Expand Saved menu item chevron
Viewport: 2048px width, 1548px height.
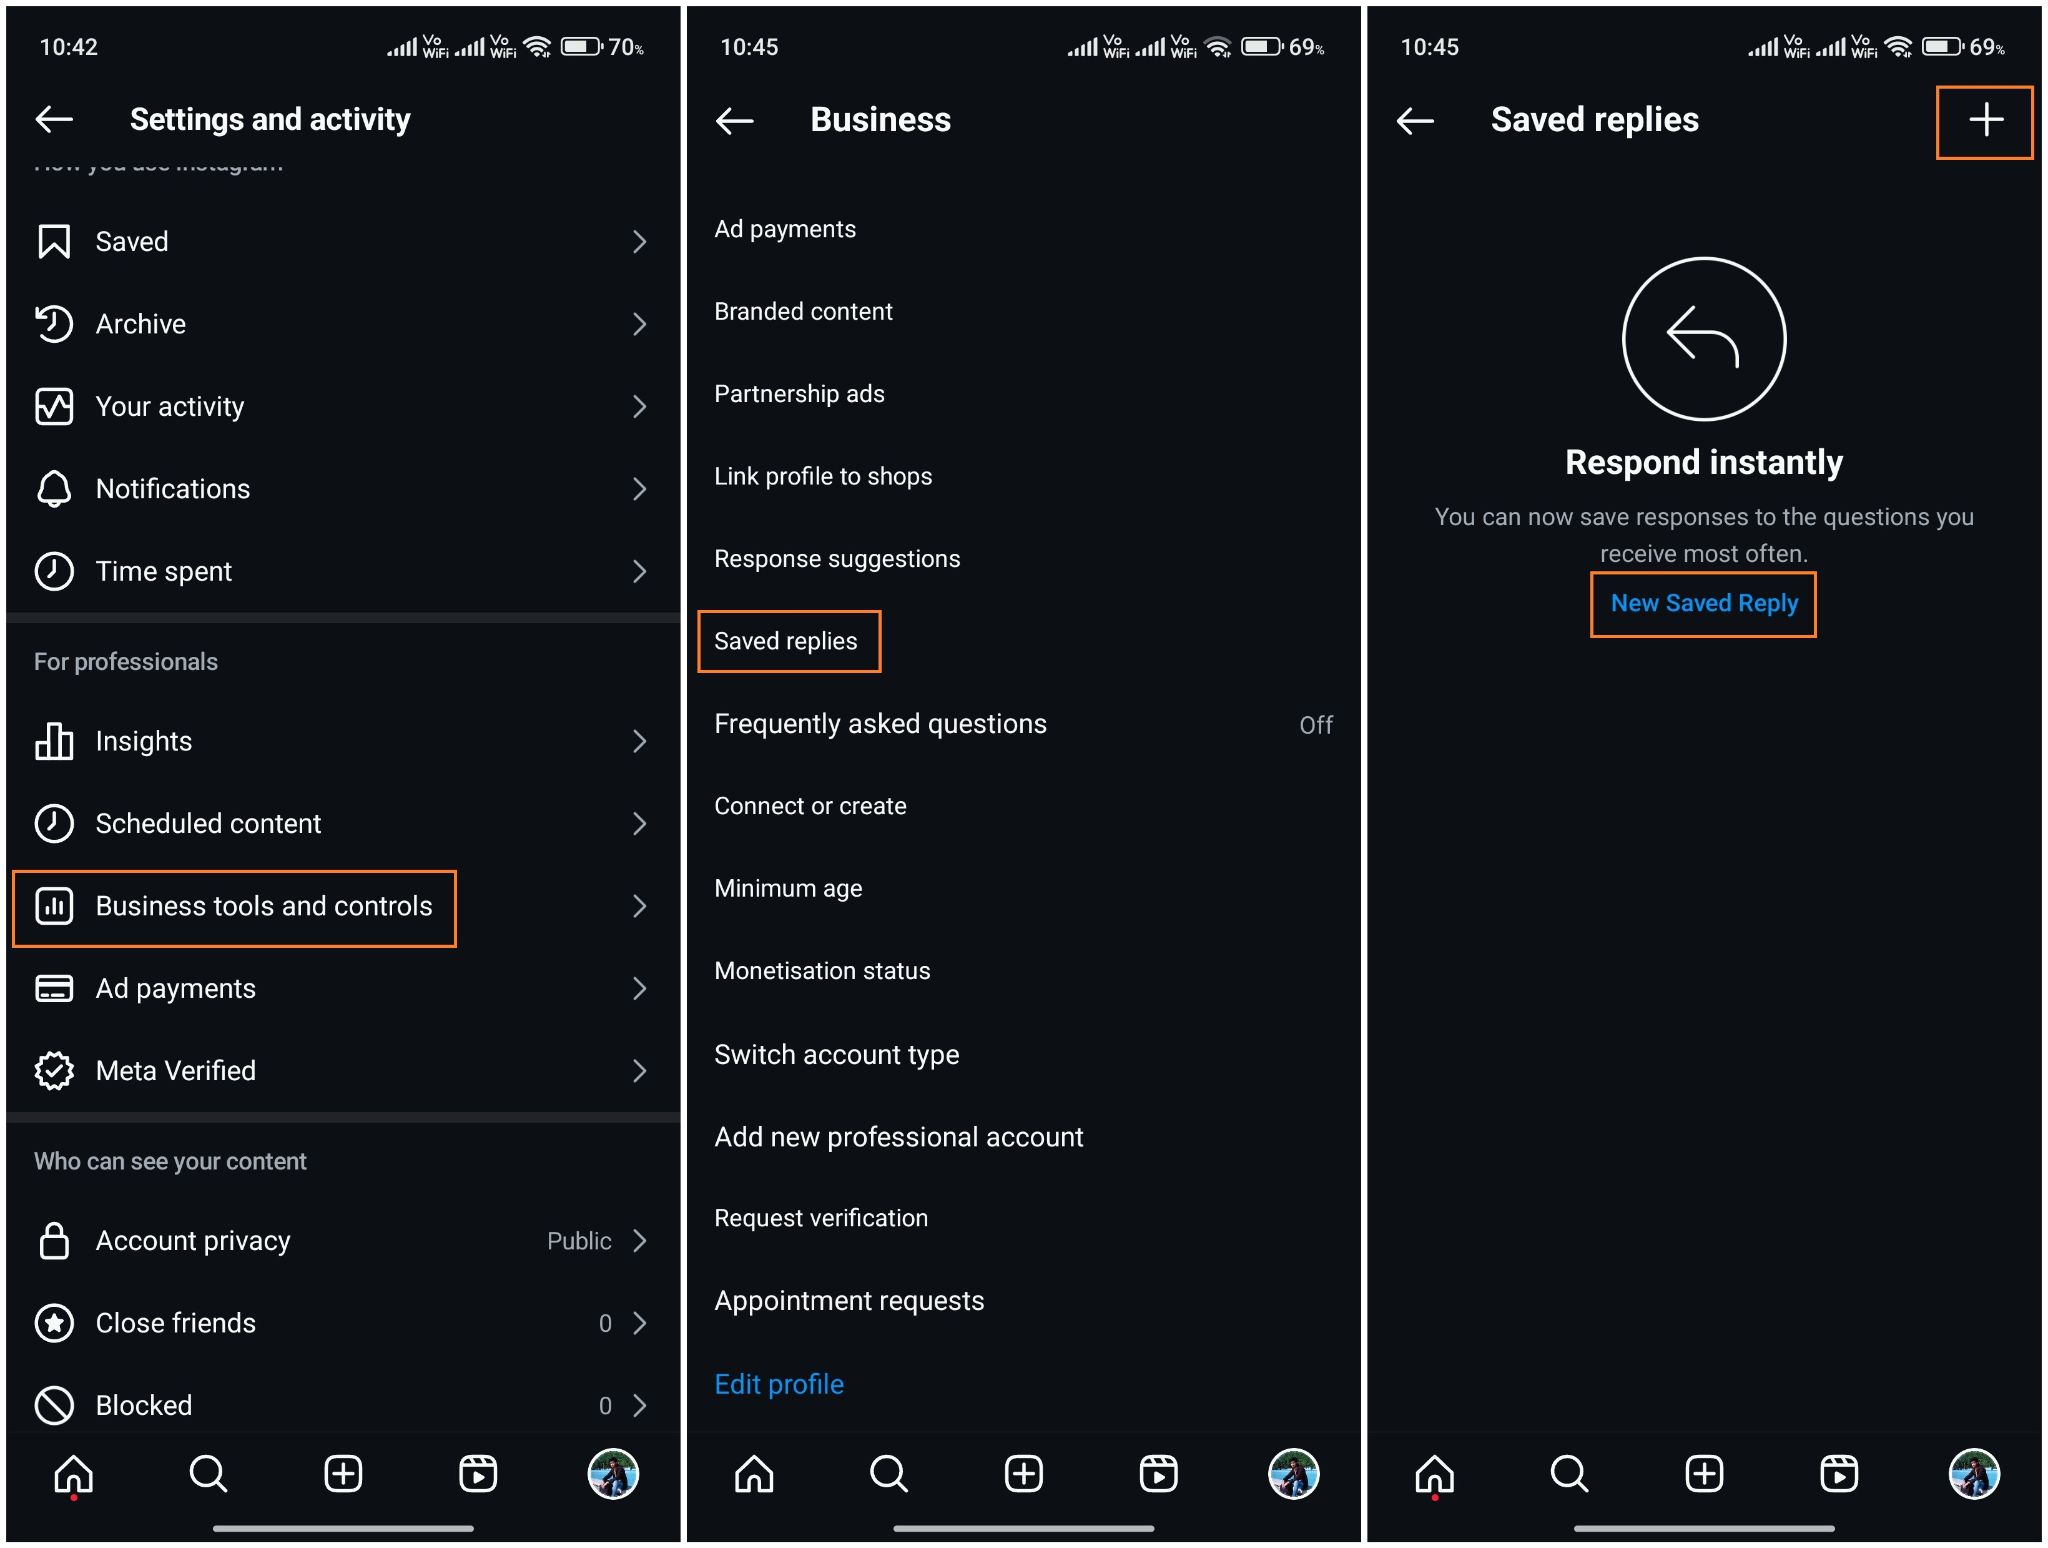click(647, 241)
